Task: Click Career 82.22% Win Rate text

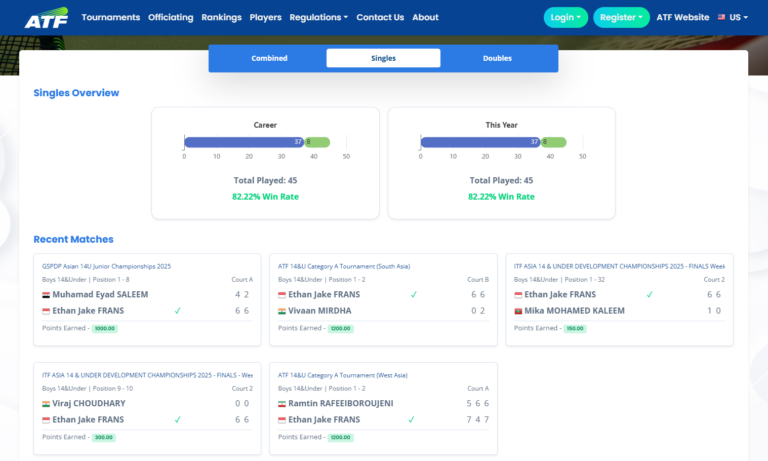Action: coord(265,196)
